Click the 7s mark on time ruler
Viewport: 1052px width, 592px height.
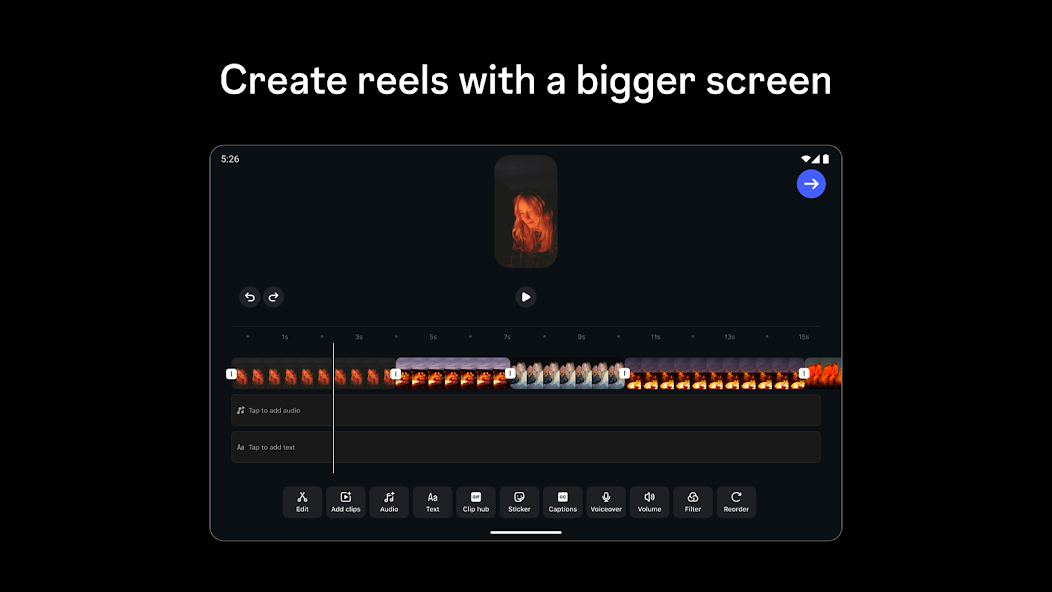(507, 337)
